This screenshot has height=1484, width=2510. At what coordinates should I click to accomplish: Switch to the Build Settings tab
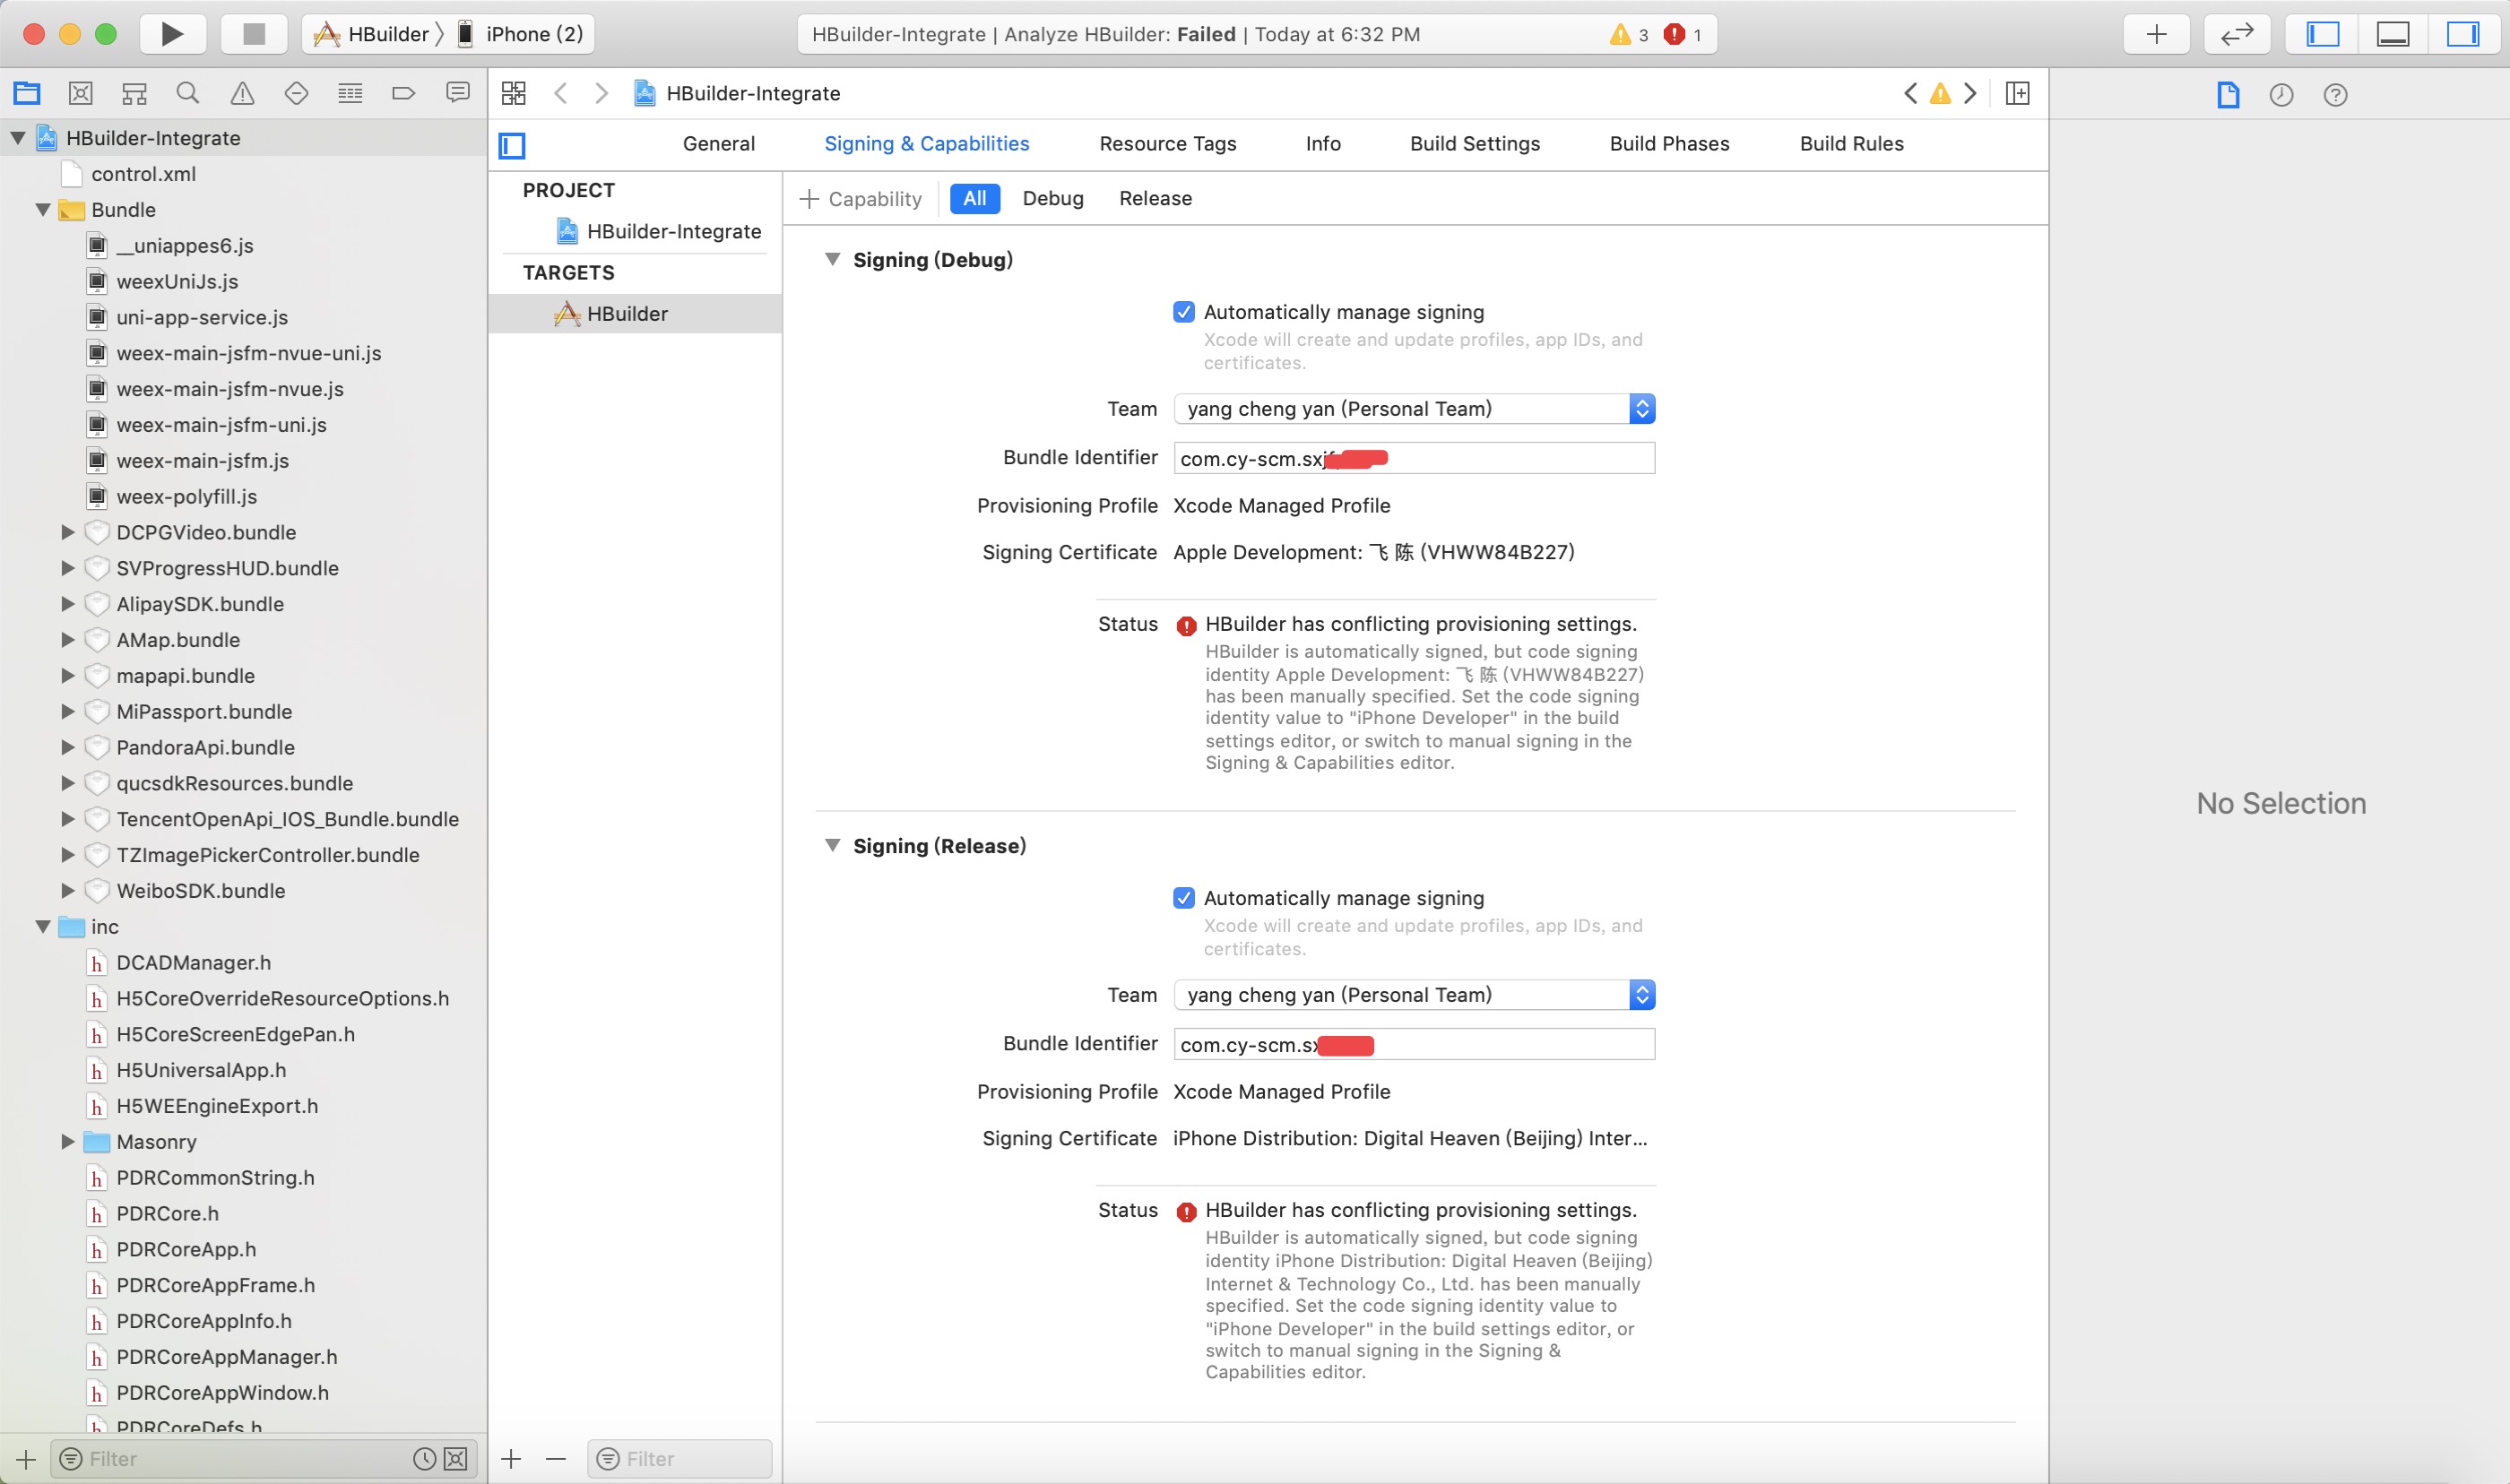(x=1474, y=144)
